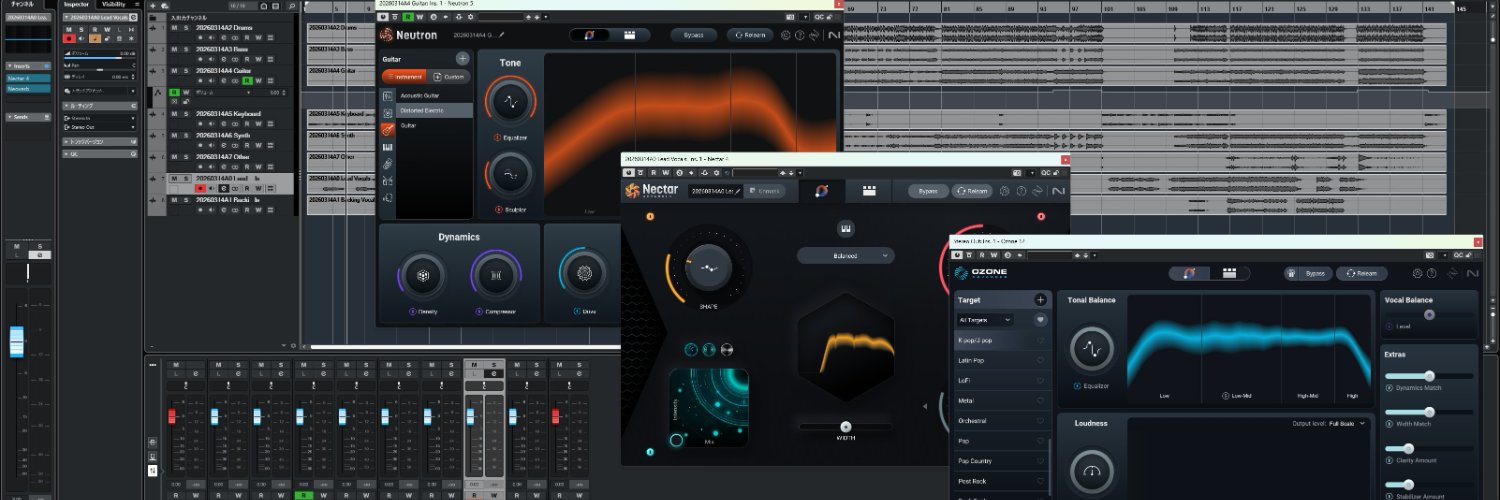Open Ozone settings gear icon
Screen dimensions: 1500x500
tap(1417, 273)
